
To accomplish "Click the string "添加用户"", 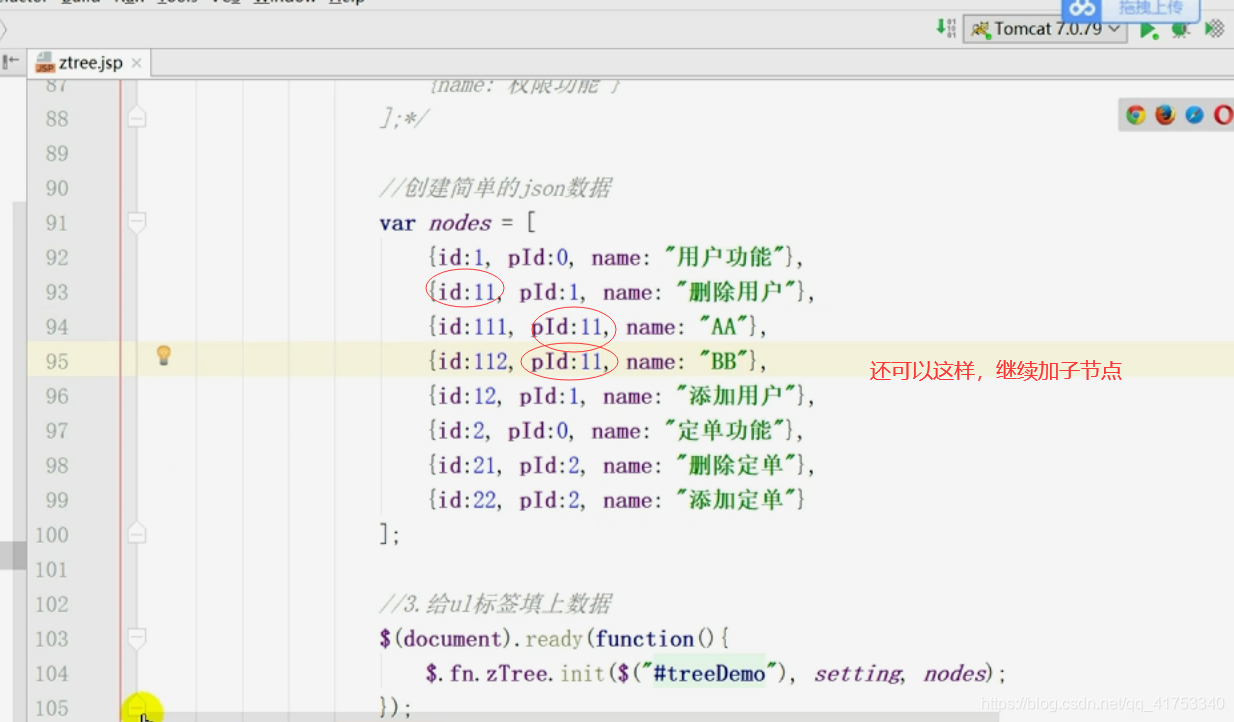I will pyautogui.click(x=737, y=396).
